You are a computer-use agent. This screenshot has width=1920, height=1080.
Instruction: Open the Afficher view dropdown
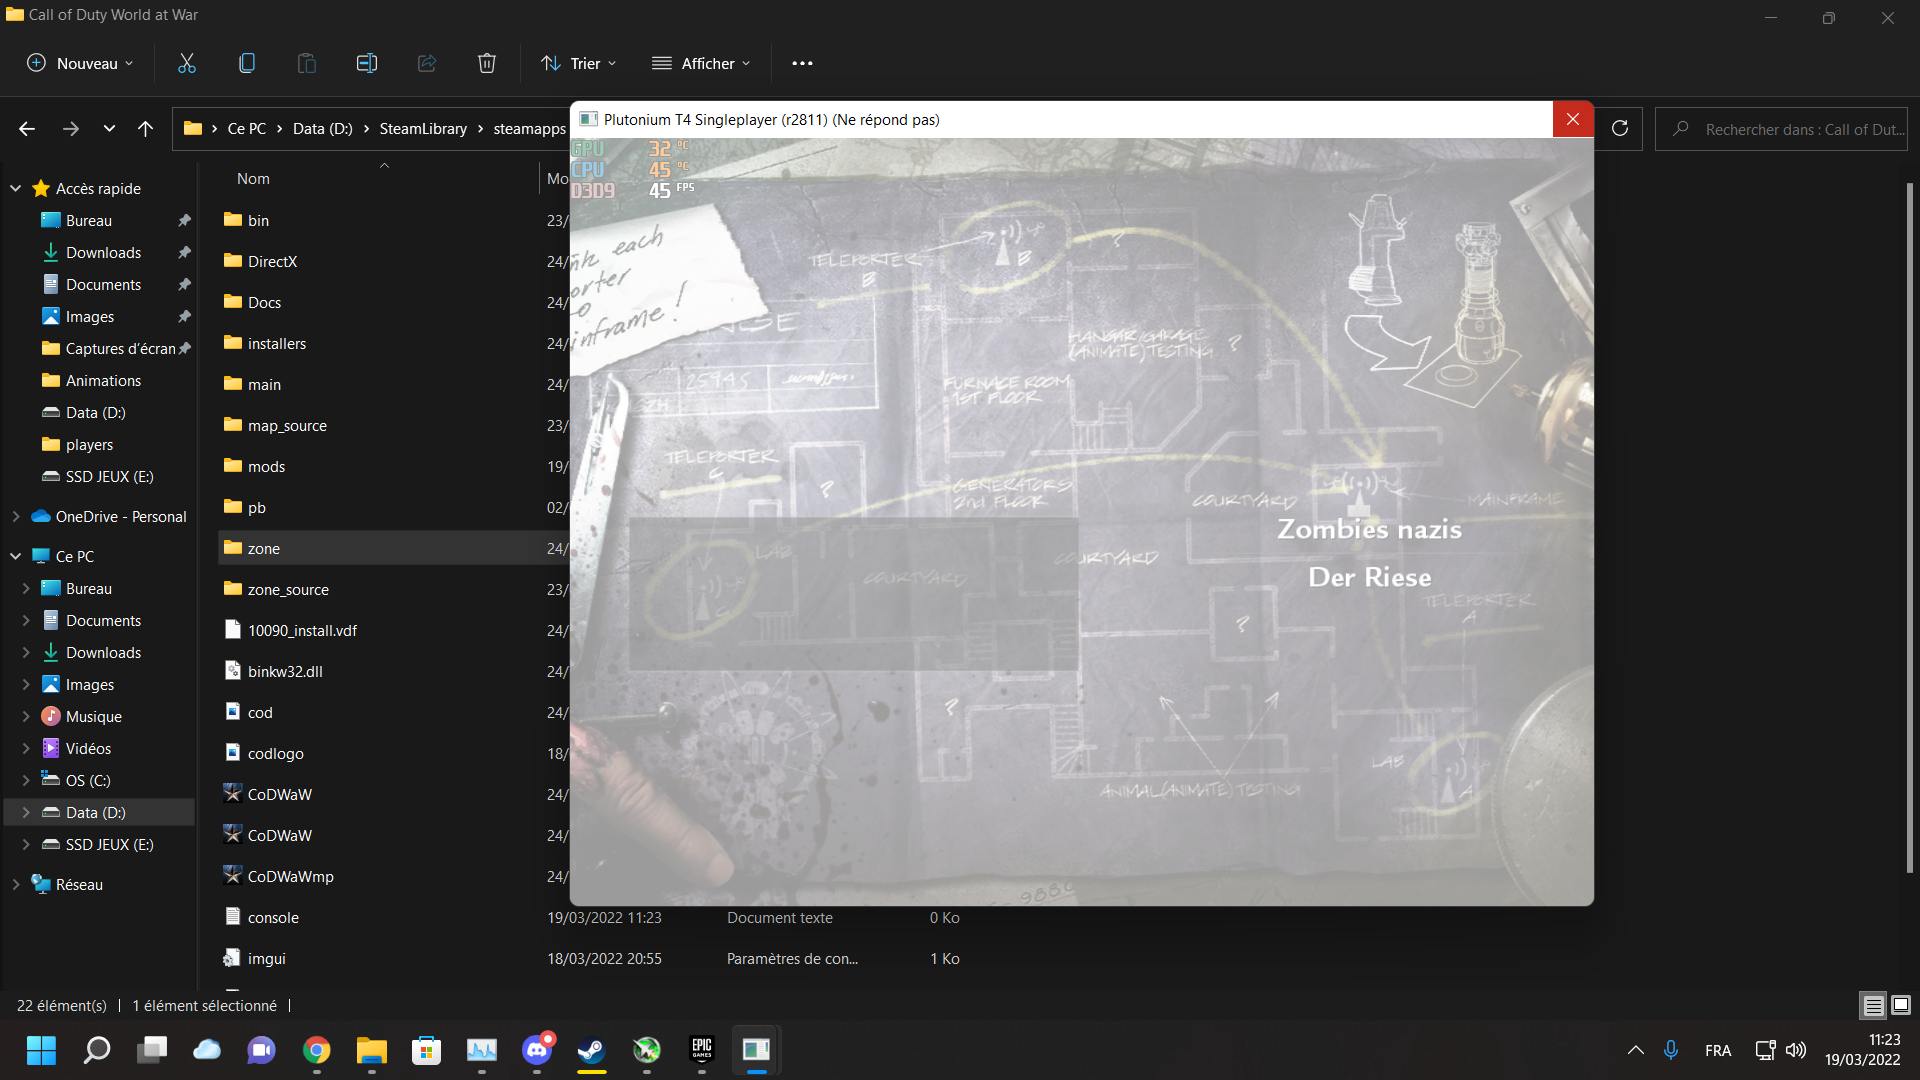point(701,63)
